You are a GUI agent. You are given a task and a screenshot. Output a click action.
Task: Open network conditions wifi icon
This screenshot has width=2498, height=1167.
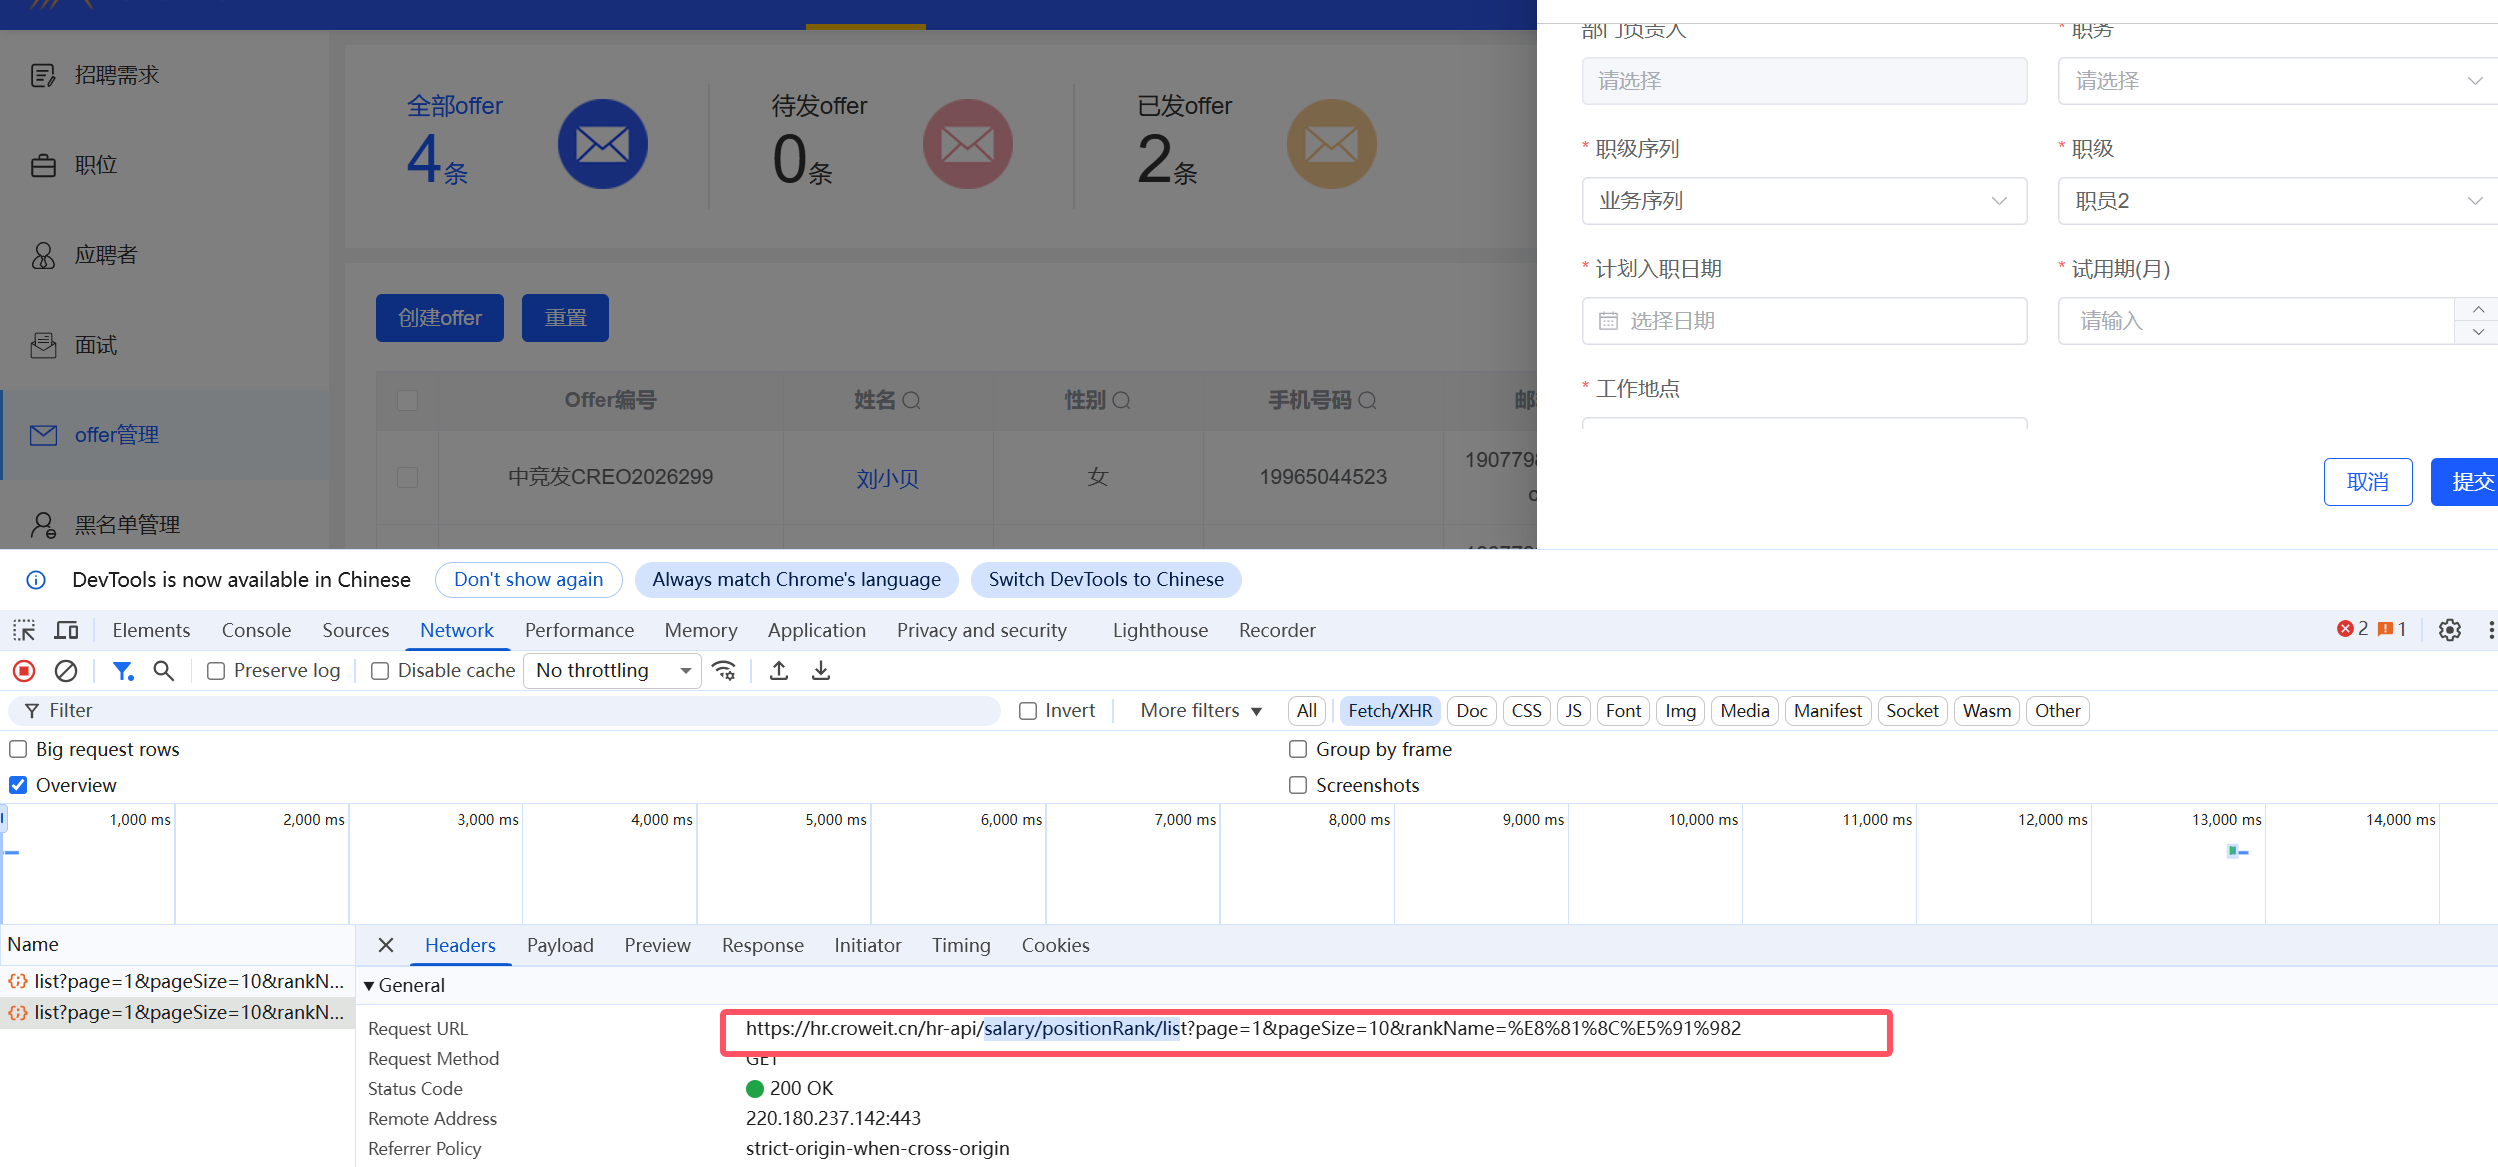pos(724,671)
